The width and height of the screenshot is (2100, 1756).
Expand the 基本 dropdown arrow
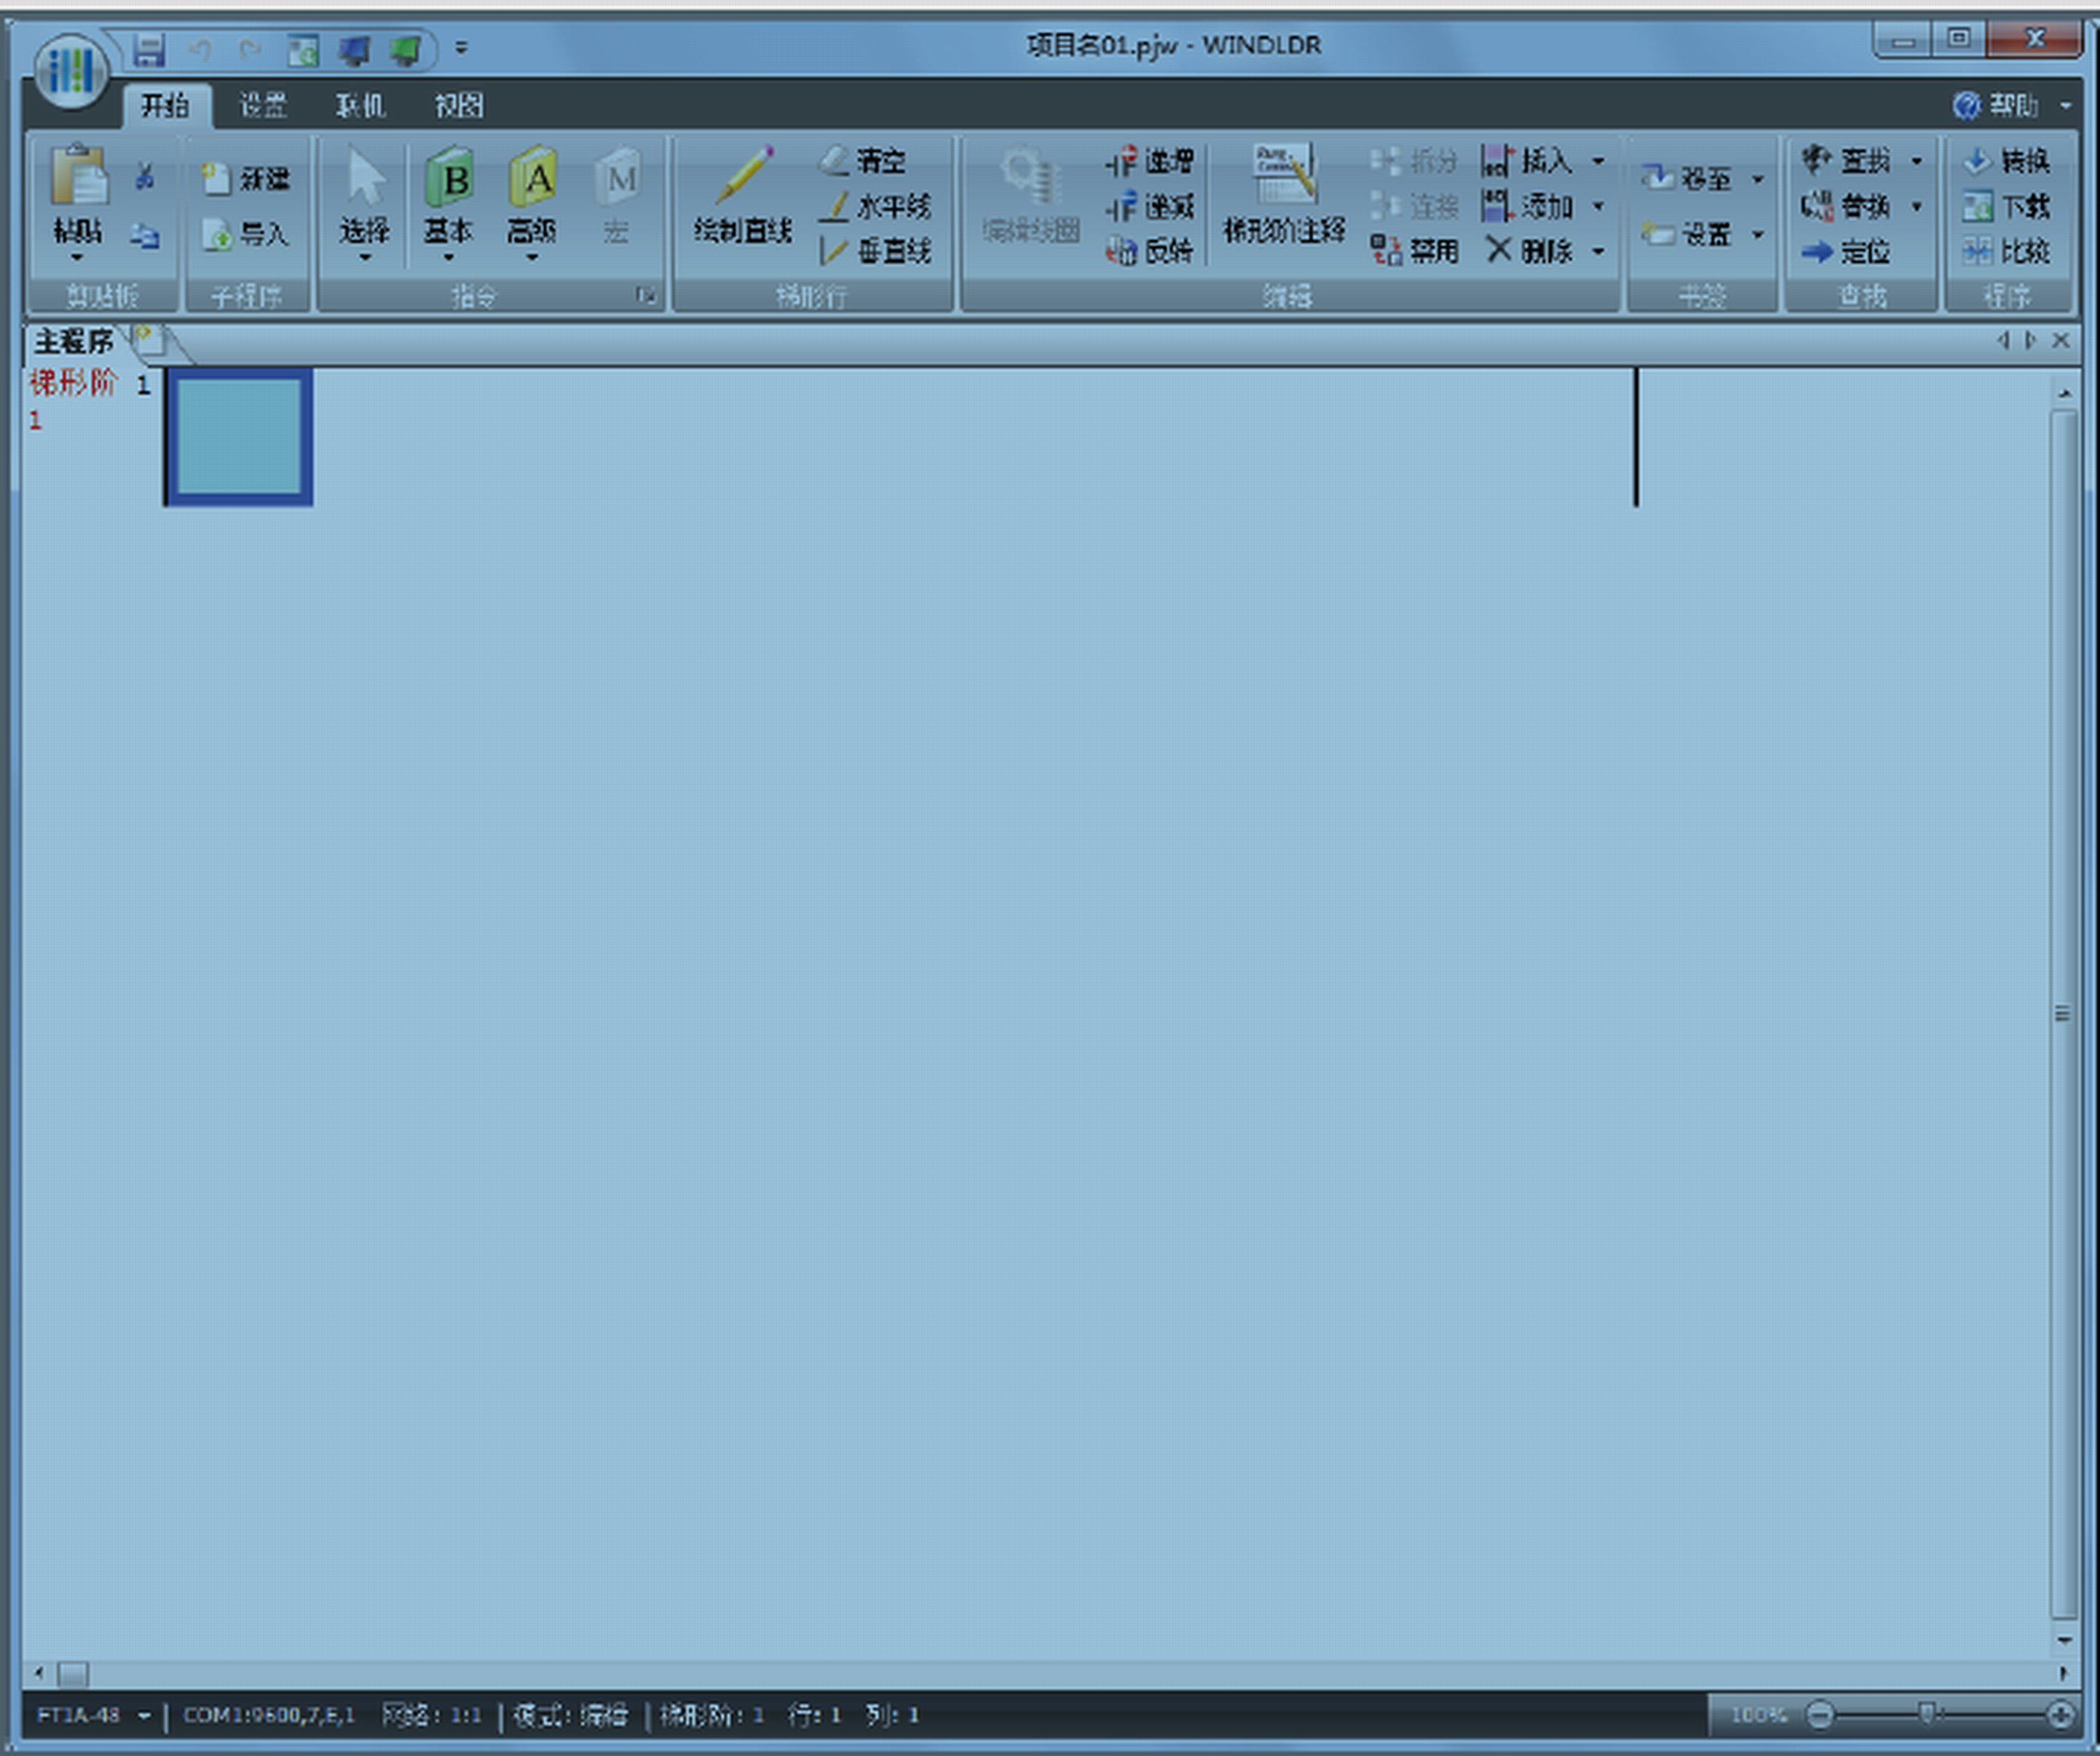449,258
